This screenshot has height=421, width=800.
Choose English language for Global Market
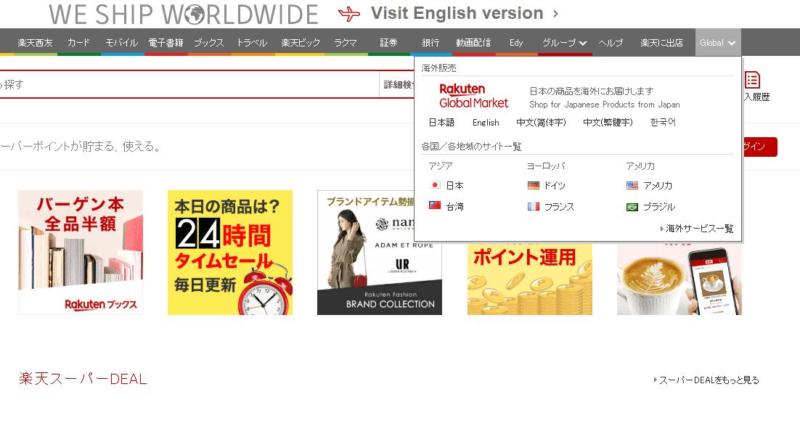pyautogui.click(x=486, y=122)
